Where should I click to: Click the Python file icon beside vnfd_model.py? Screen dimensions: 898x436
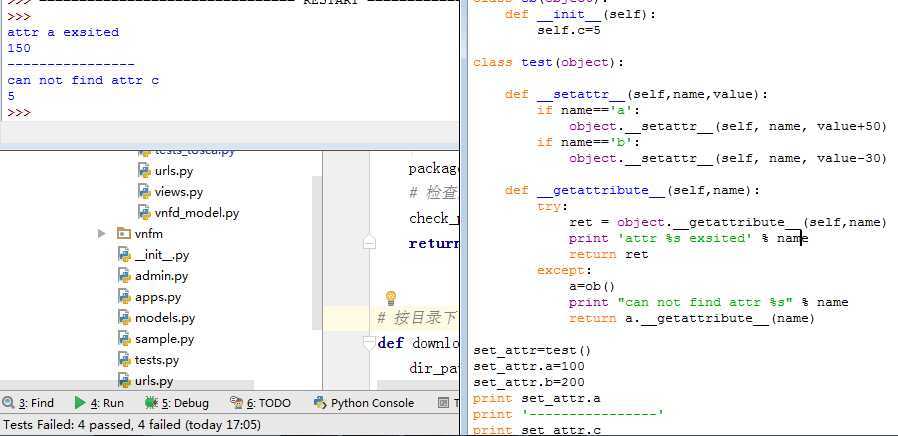[144, 213]
